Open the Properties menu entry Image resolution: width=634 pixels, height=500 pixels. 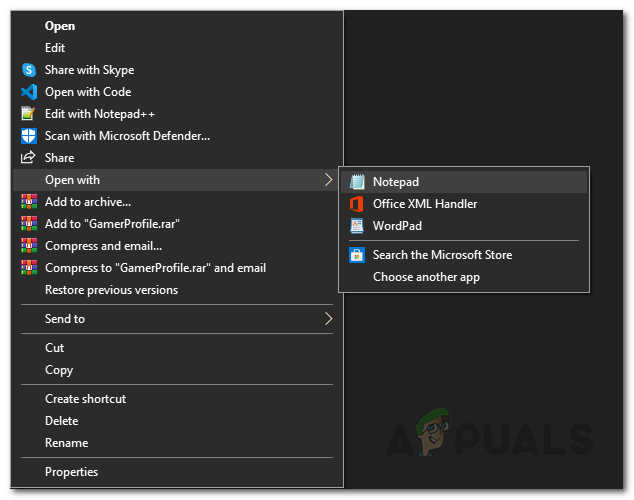(x=71, y=472)
